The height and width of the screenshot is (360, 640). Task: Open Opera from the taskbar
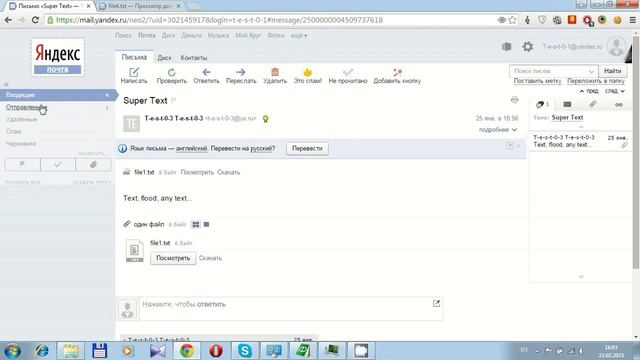216,351
